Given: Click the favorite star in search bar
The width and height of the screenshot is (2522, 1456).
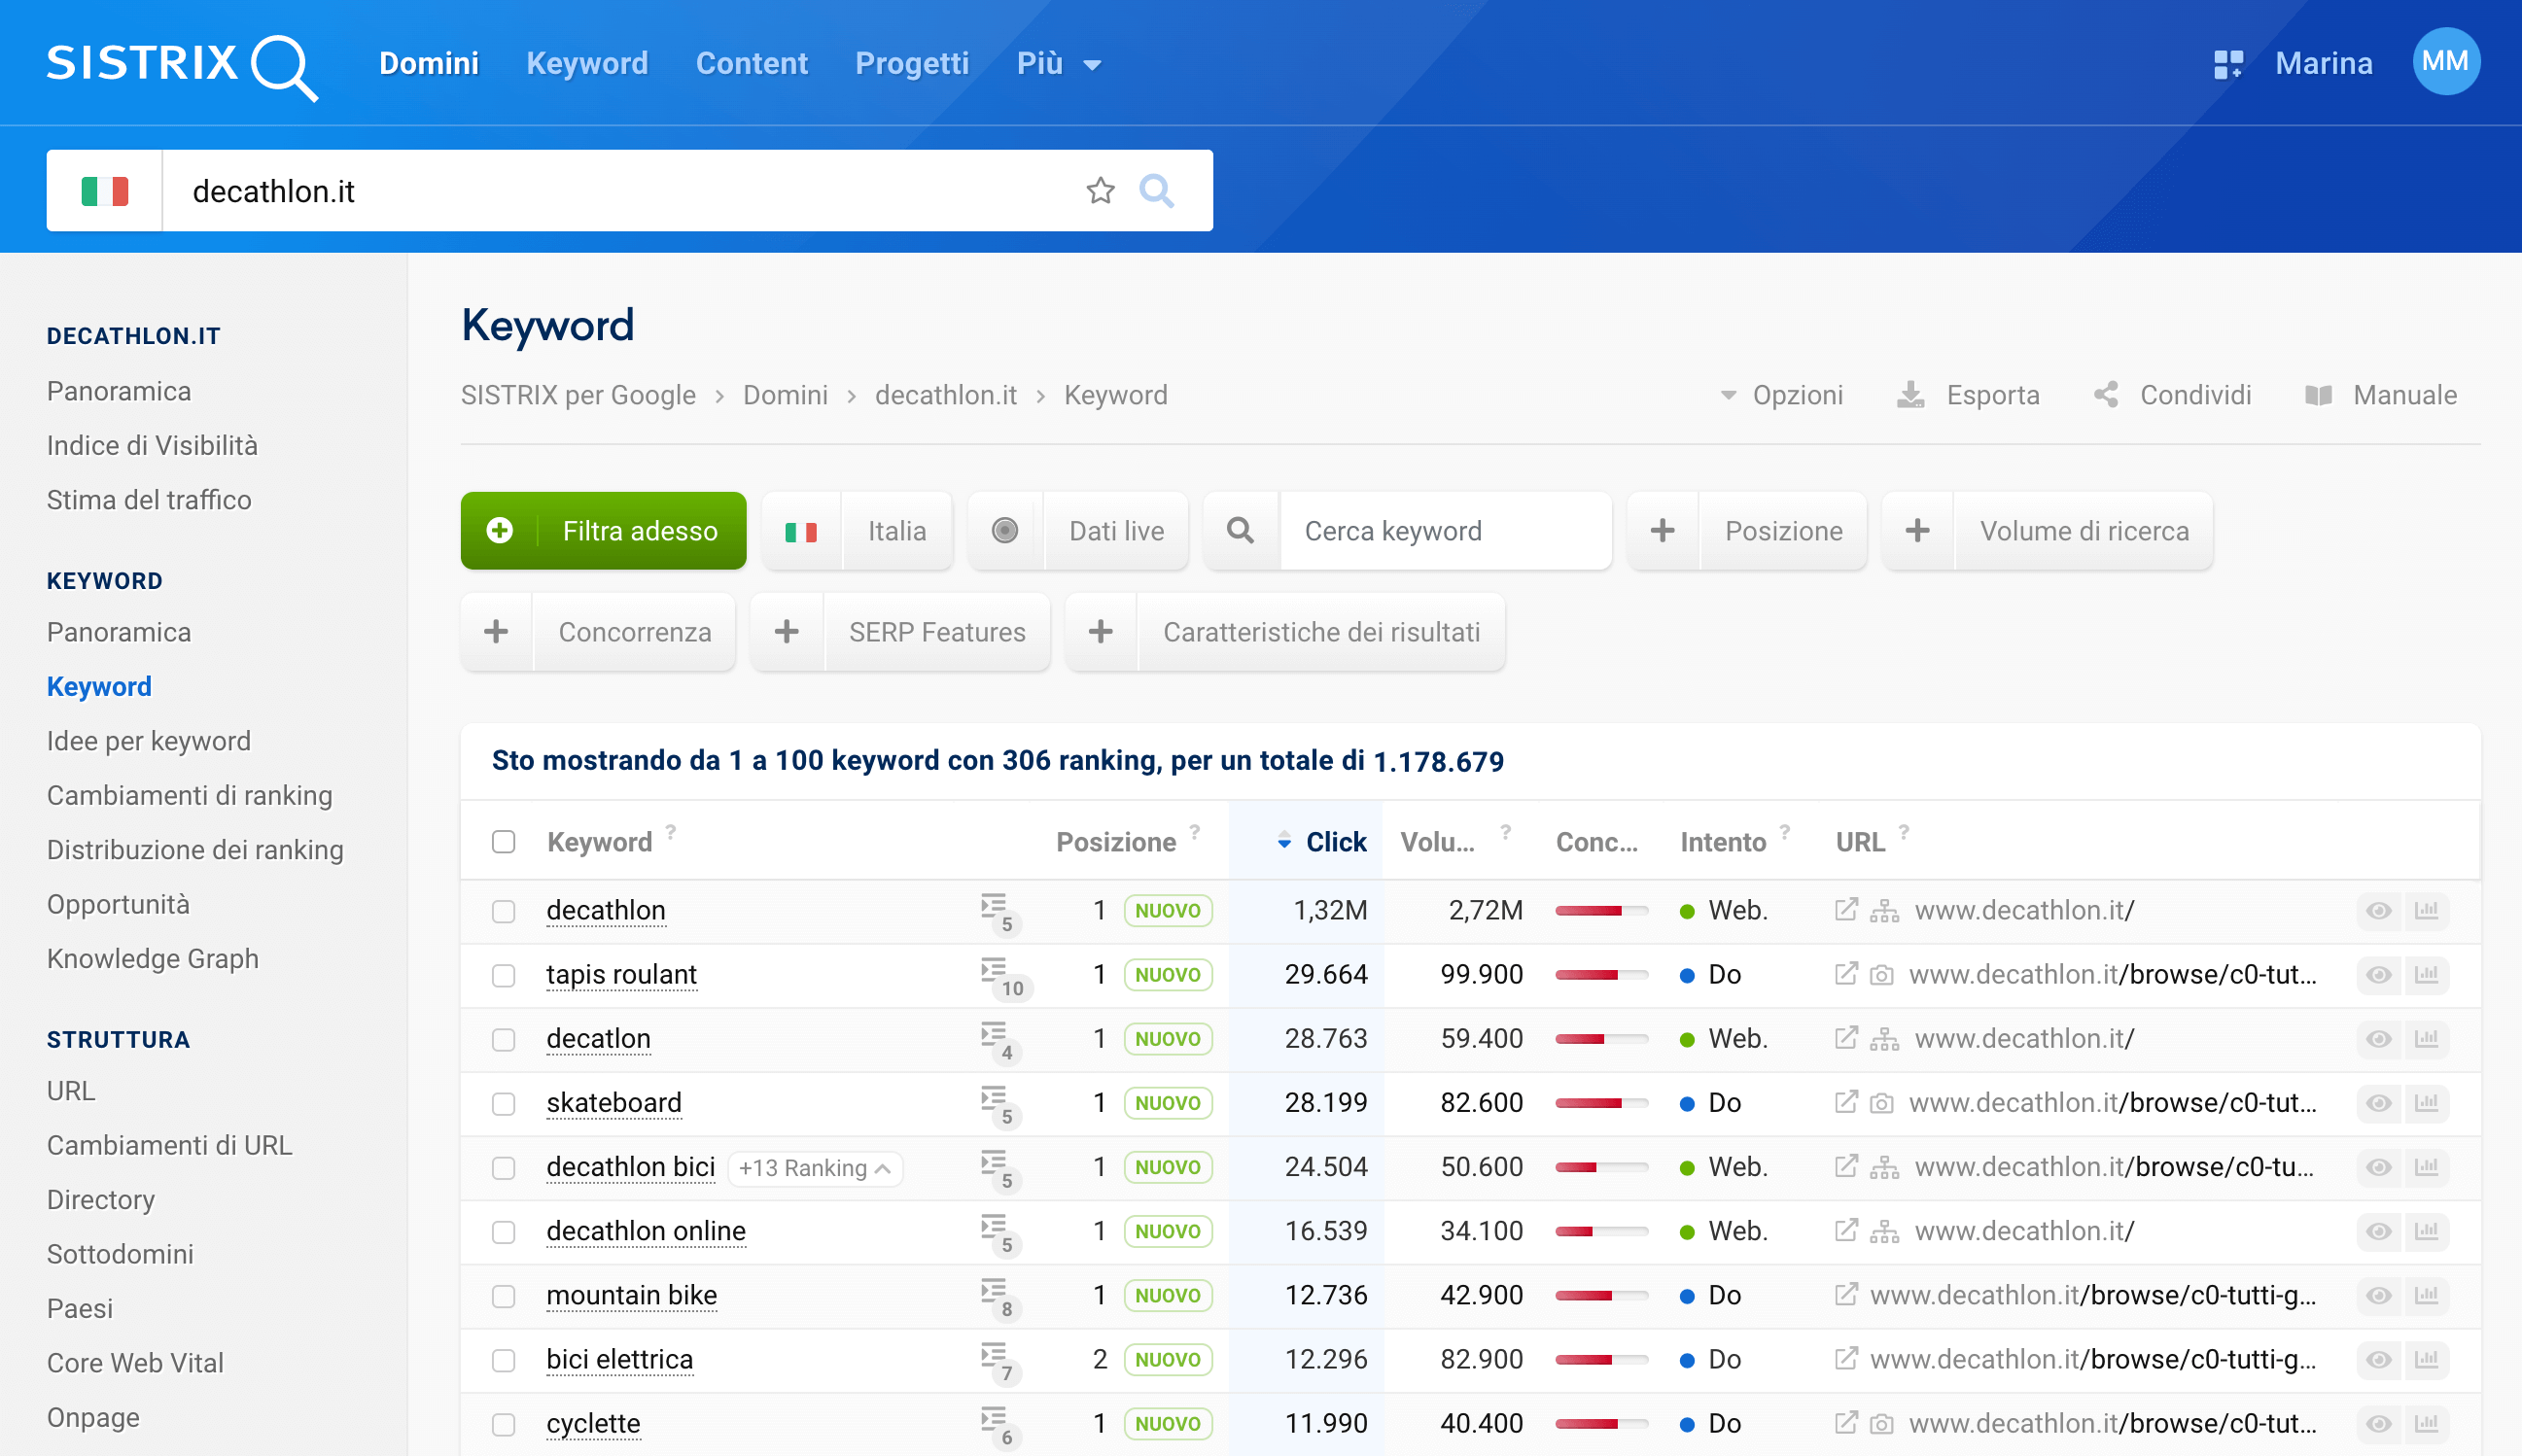Looking at the screenshot, I should click(1100, 190).
